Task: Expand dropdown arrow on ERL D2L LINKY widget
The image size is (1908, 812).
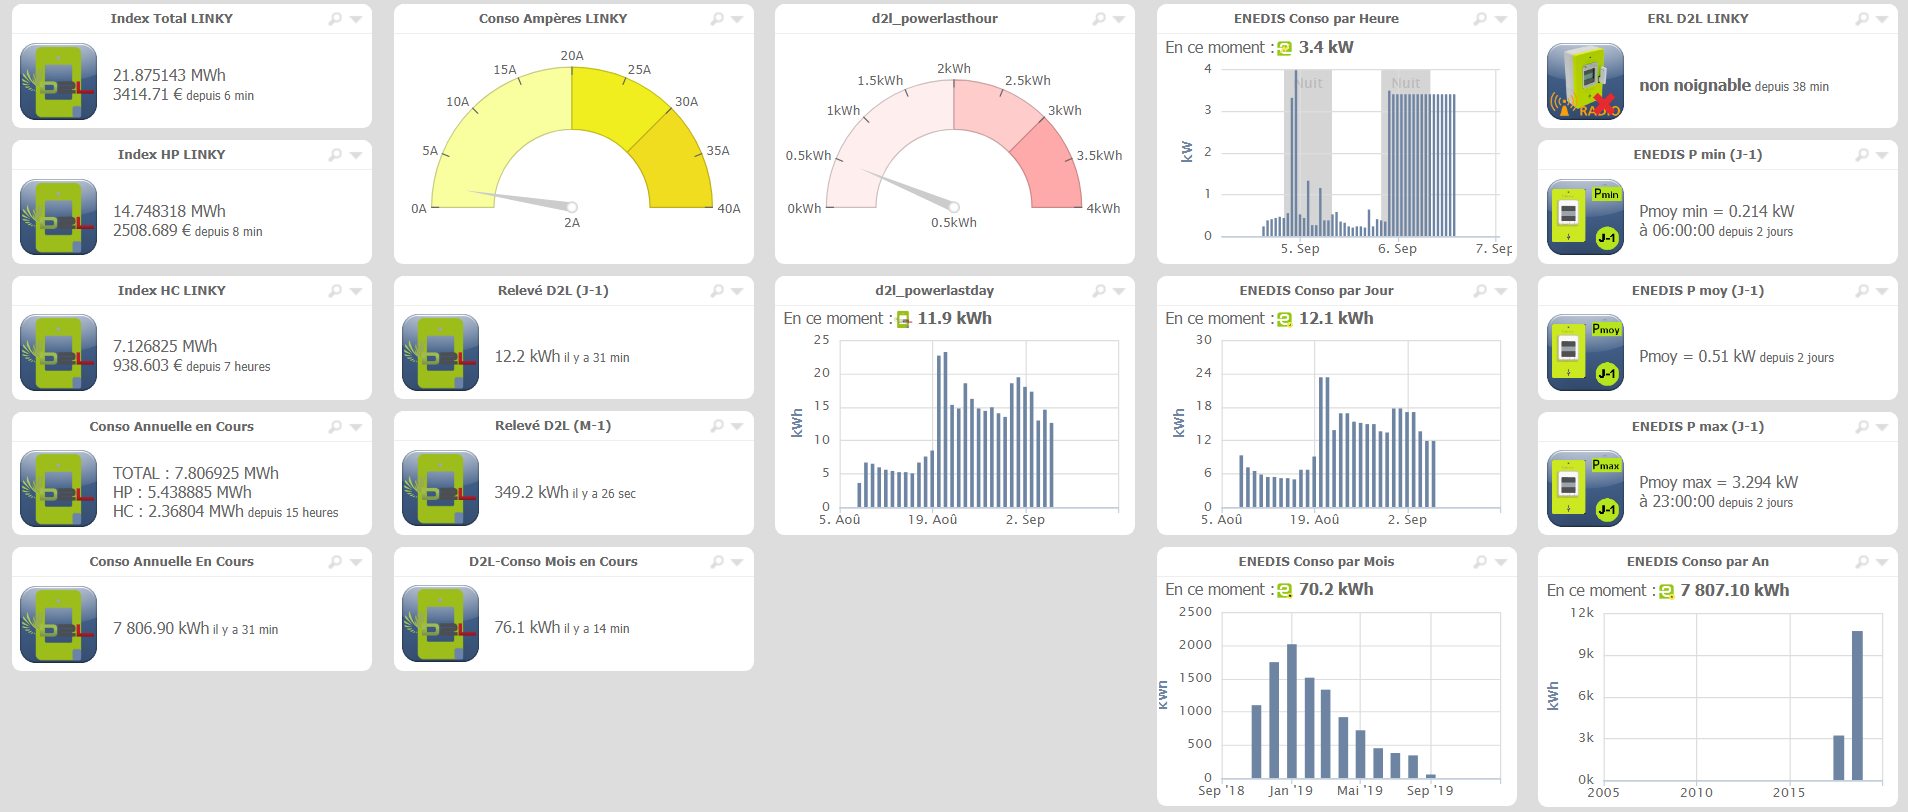Action: pos(1882,20)
